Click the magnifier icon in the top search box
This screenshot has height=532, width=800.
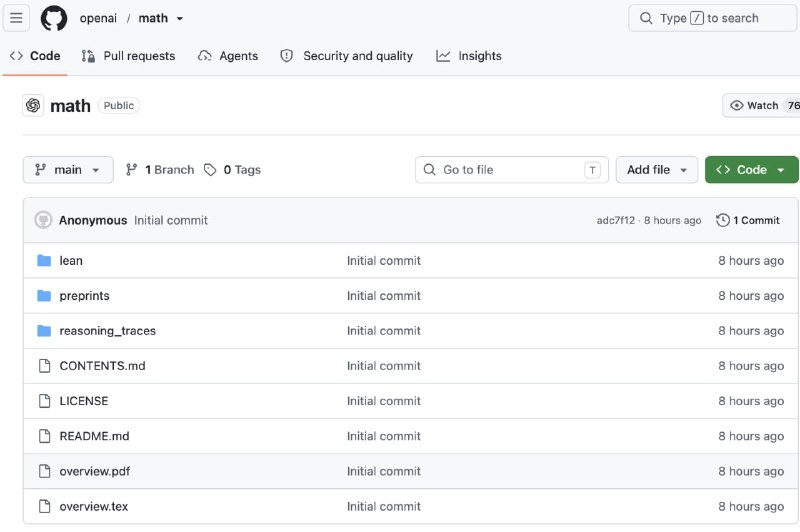(646, 18)
